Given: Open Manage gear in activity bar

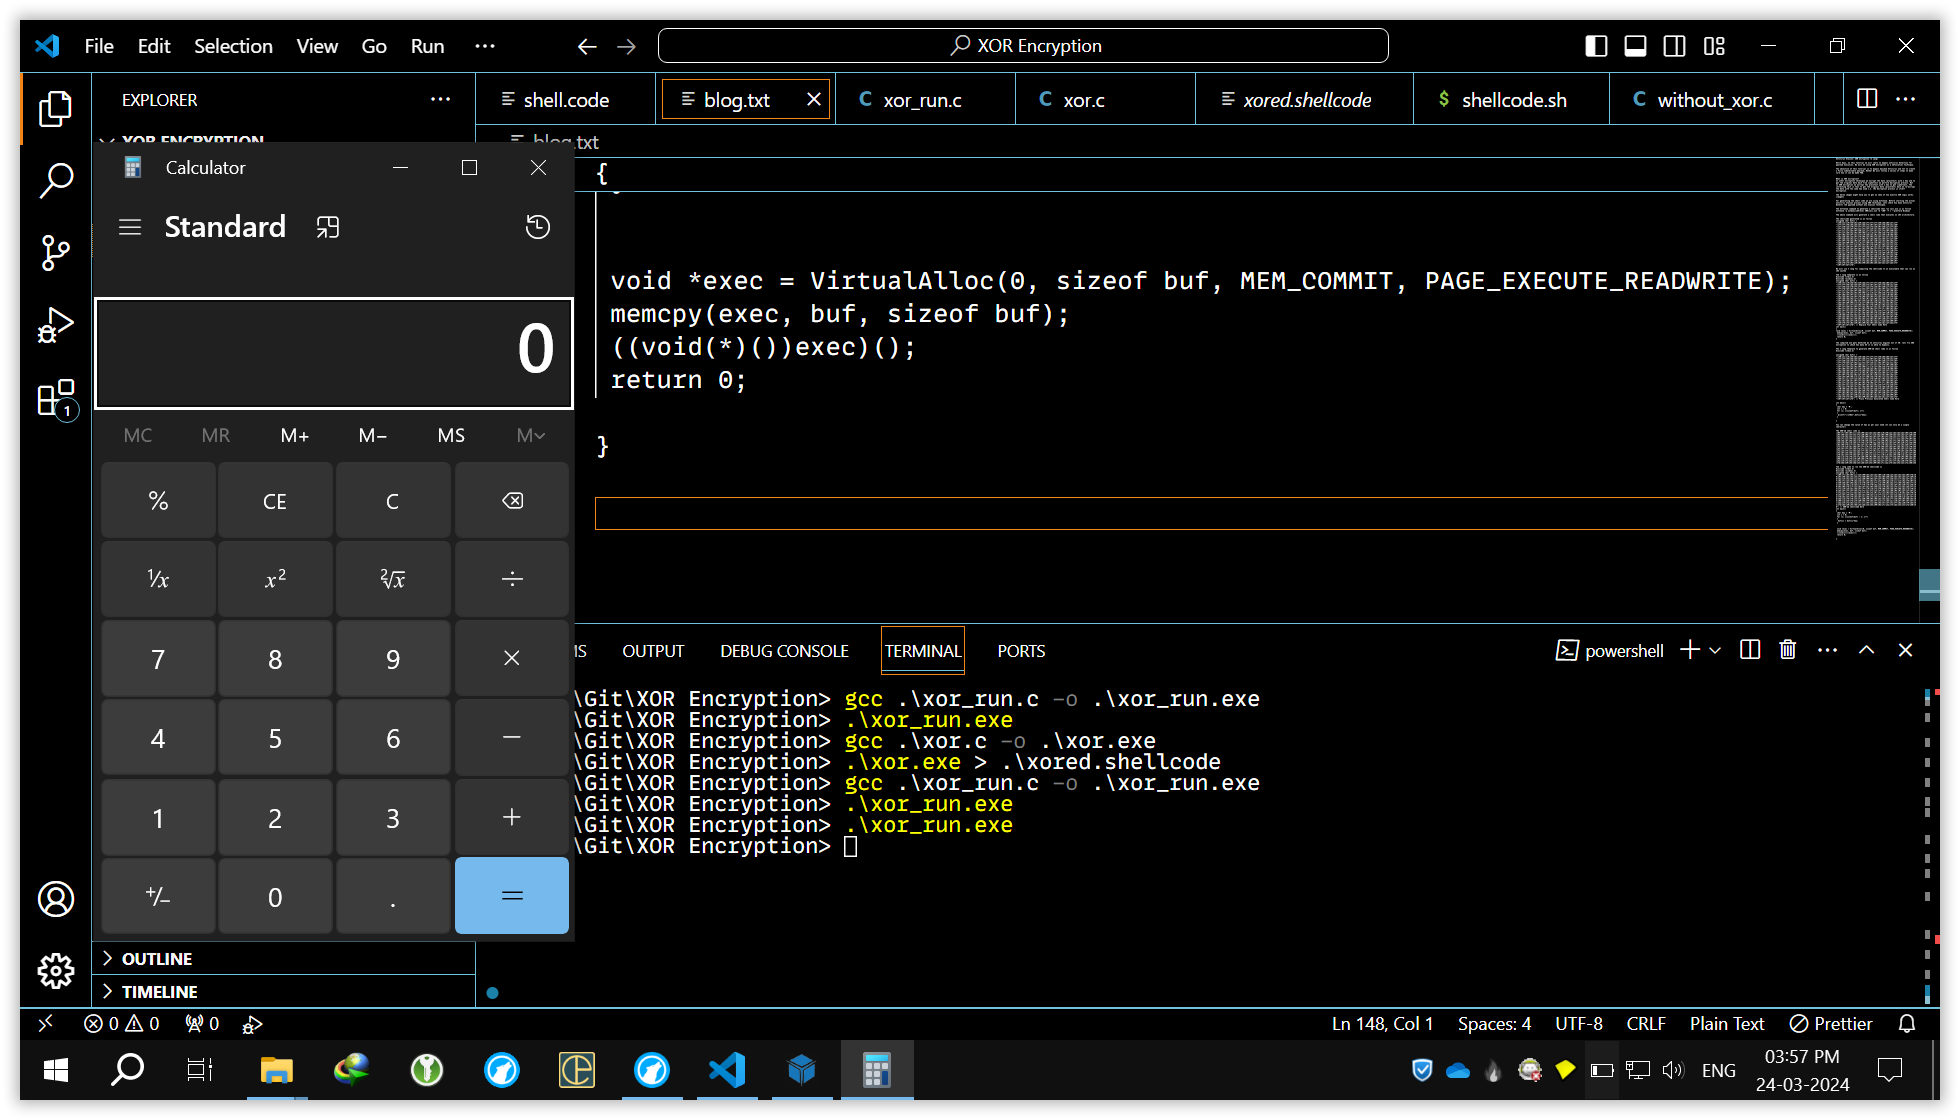Looking at the screenshot, I should tap(56, 971).
